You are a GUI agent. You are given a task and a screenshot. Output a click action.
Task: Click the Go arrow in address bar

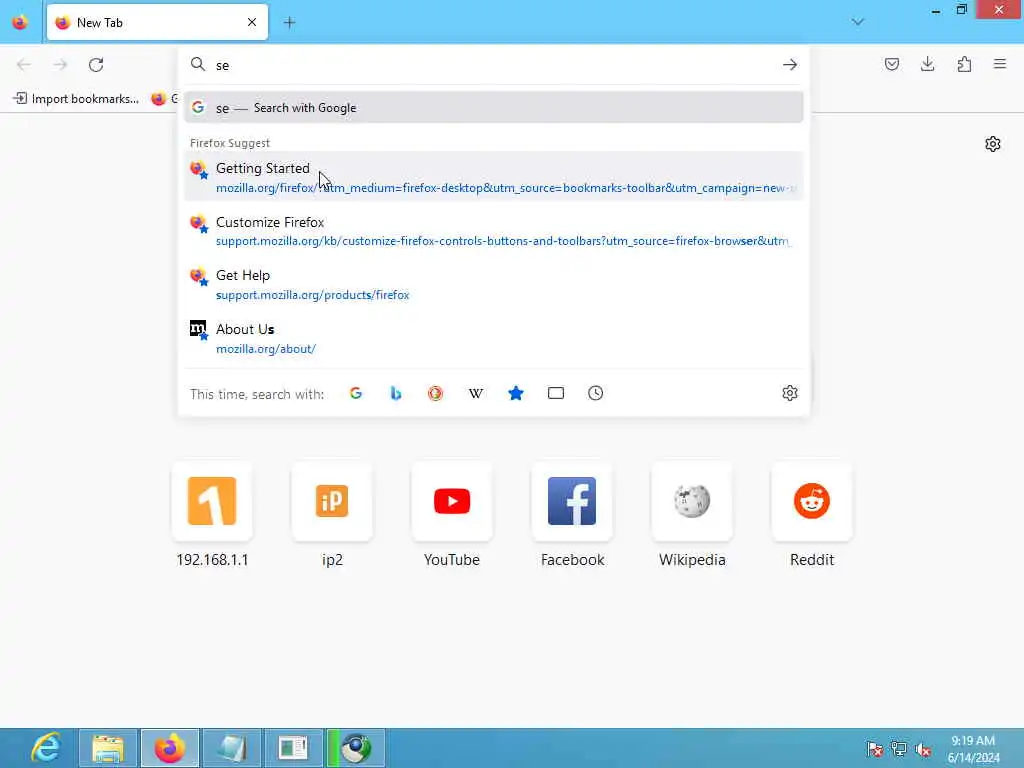790,65
